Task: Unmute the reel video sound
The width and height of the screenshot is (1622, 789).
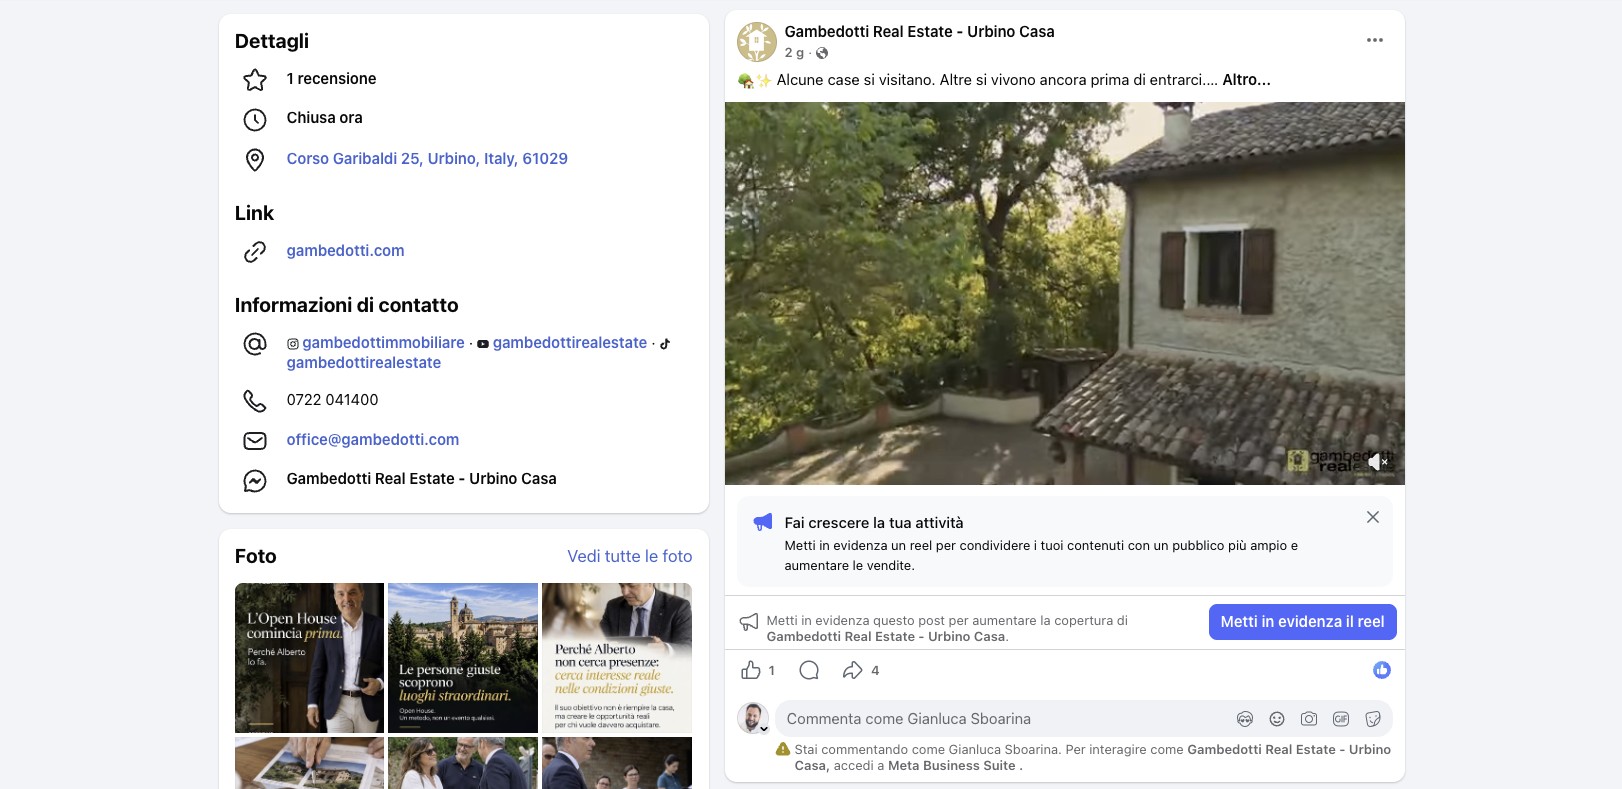Action: tap(1379, 461)
